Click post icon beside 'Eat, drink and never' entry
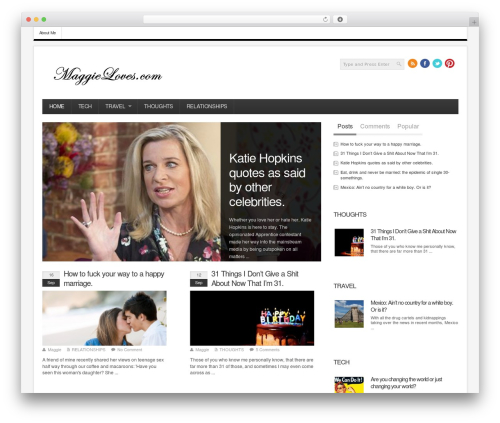500x423 pixels. coord(336,172)
